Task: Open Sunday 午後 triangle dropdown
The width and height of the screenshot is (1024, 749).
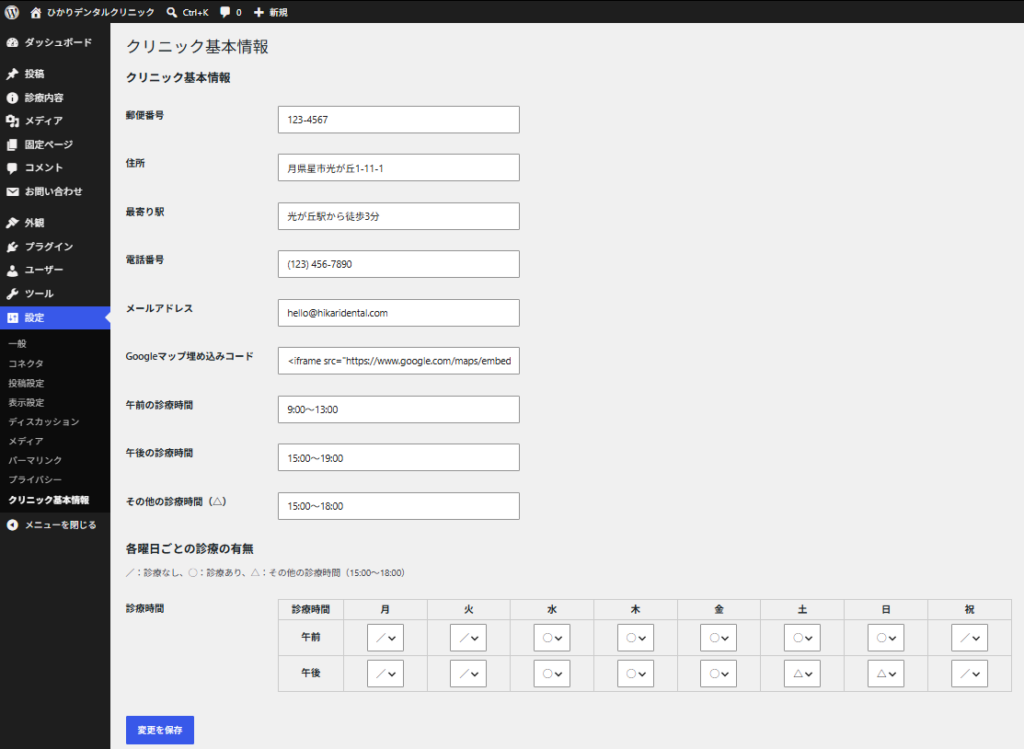Action: pyautogui.click(x=886, y=674)
